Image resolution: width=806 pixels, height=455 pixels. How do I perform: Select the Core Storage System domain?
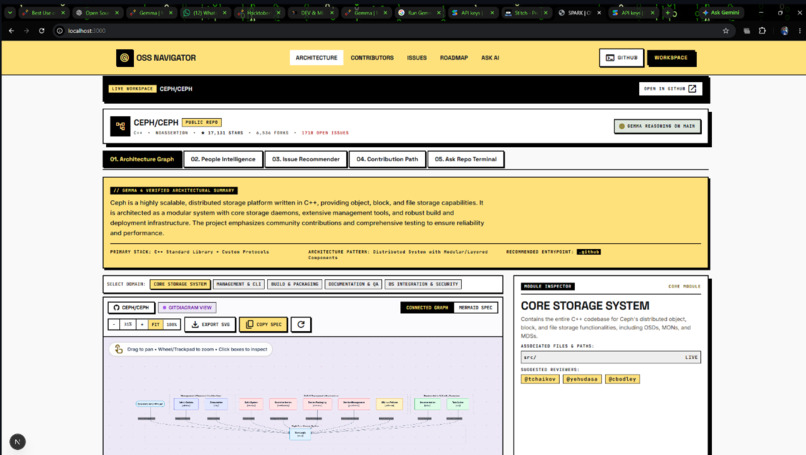pos(180,284)
